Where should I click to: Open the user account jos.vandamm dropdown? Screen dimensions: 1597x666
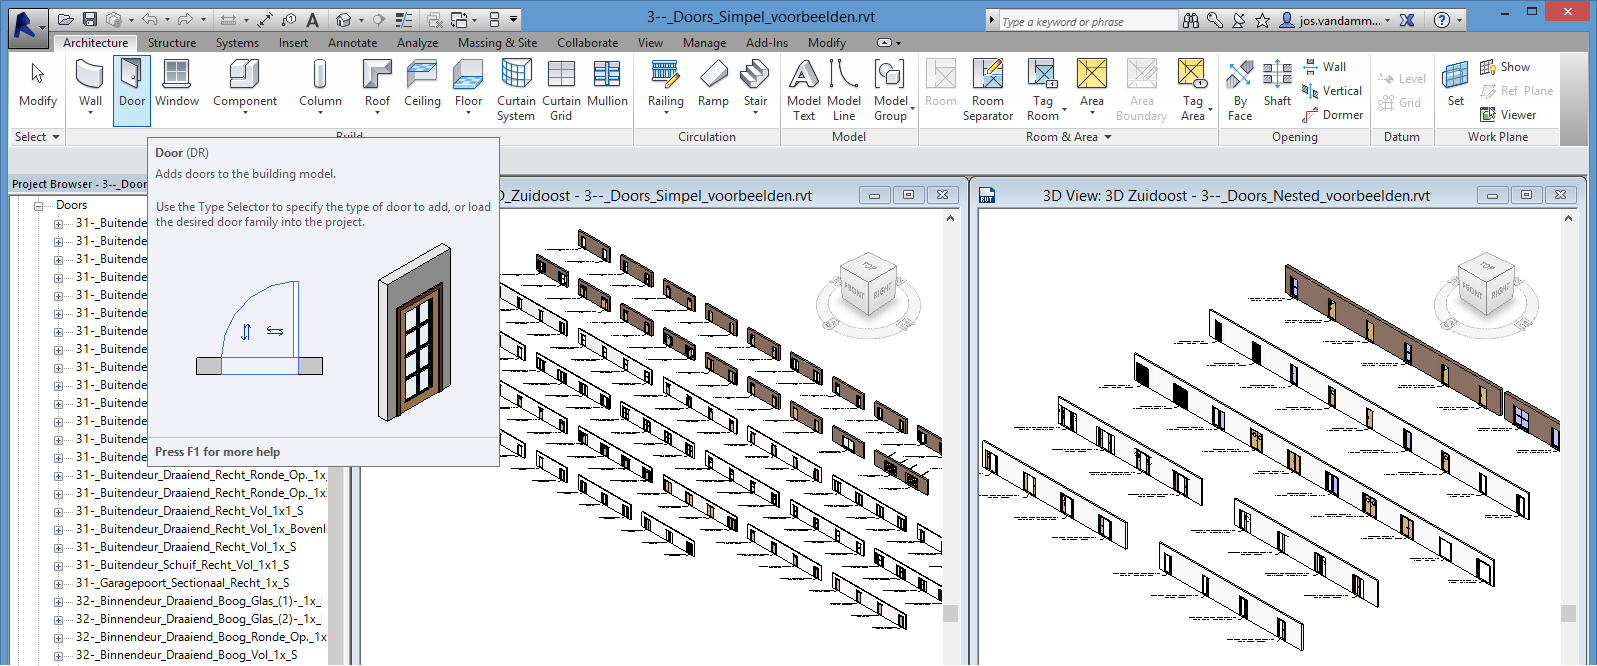coord(1336,20)
